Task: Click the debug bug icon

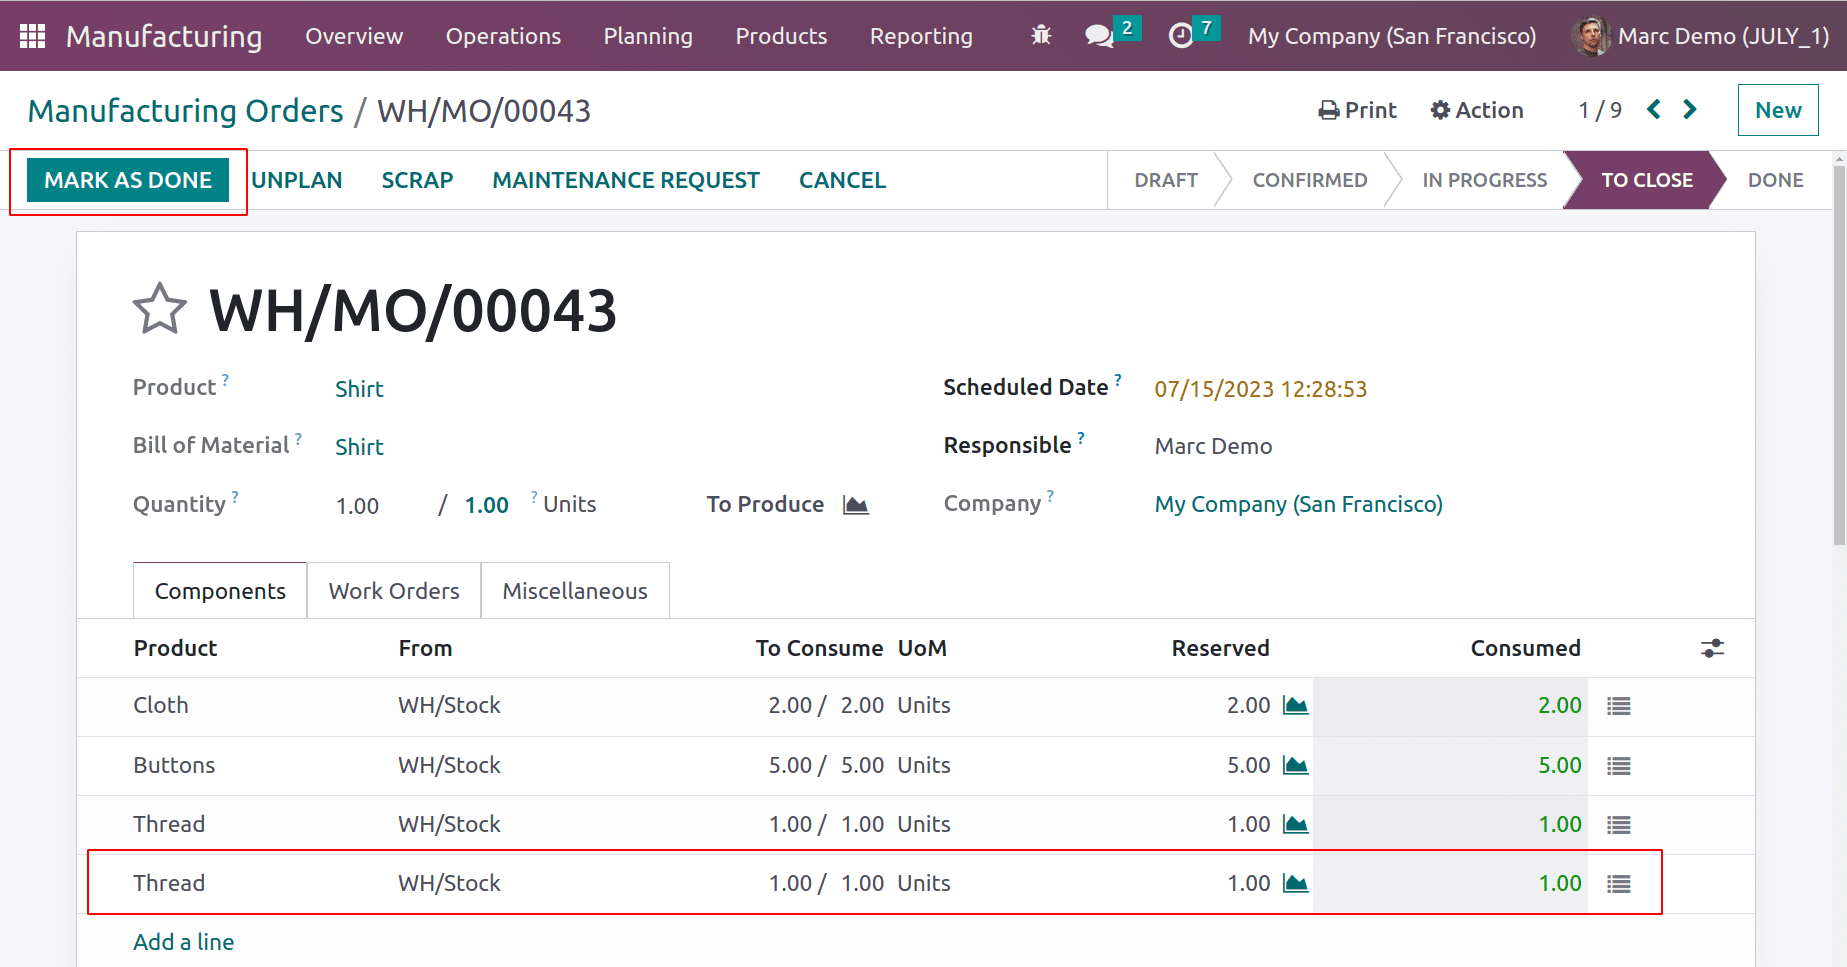Action: click(x=1041, y=36)
